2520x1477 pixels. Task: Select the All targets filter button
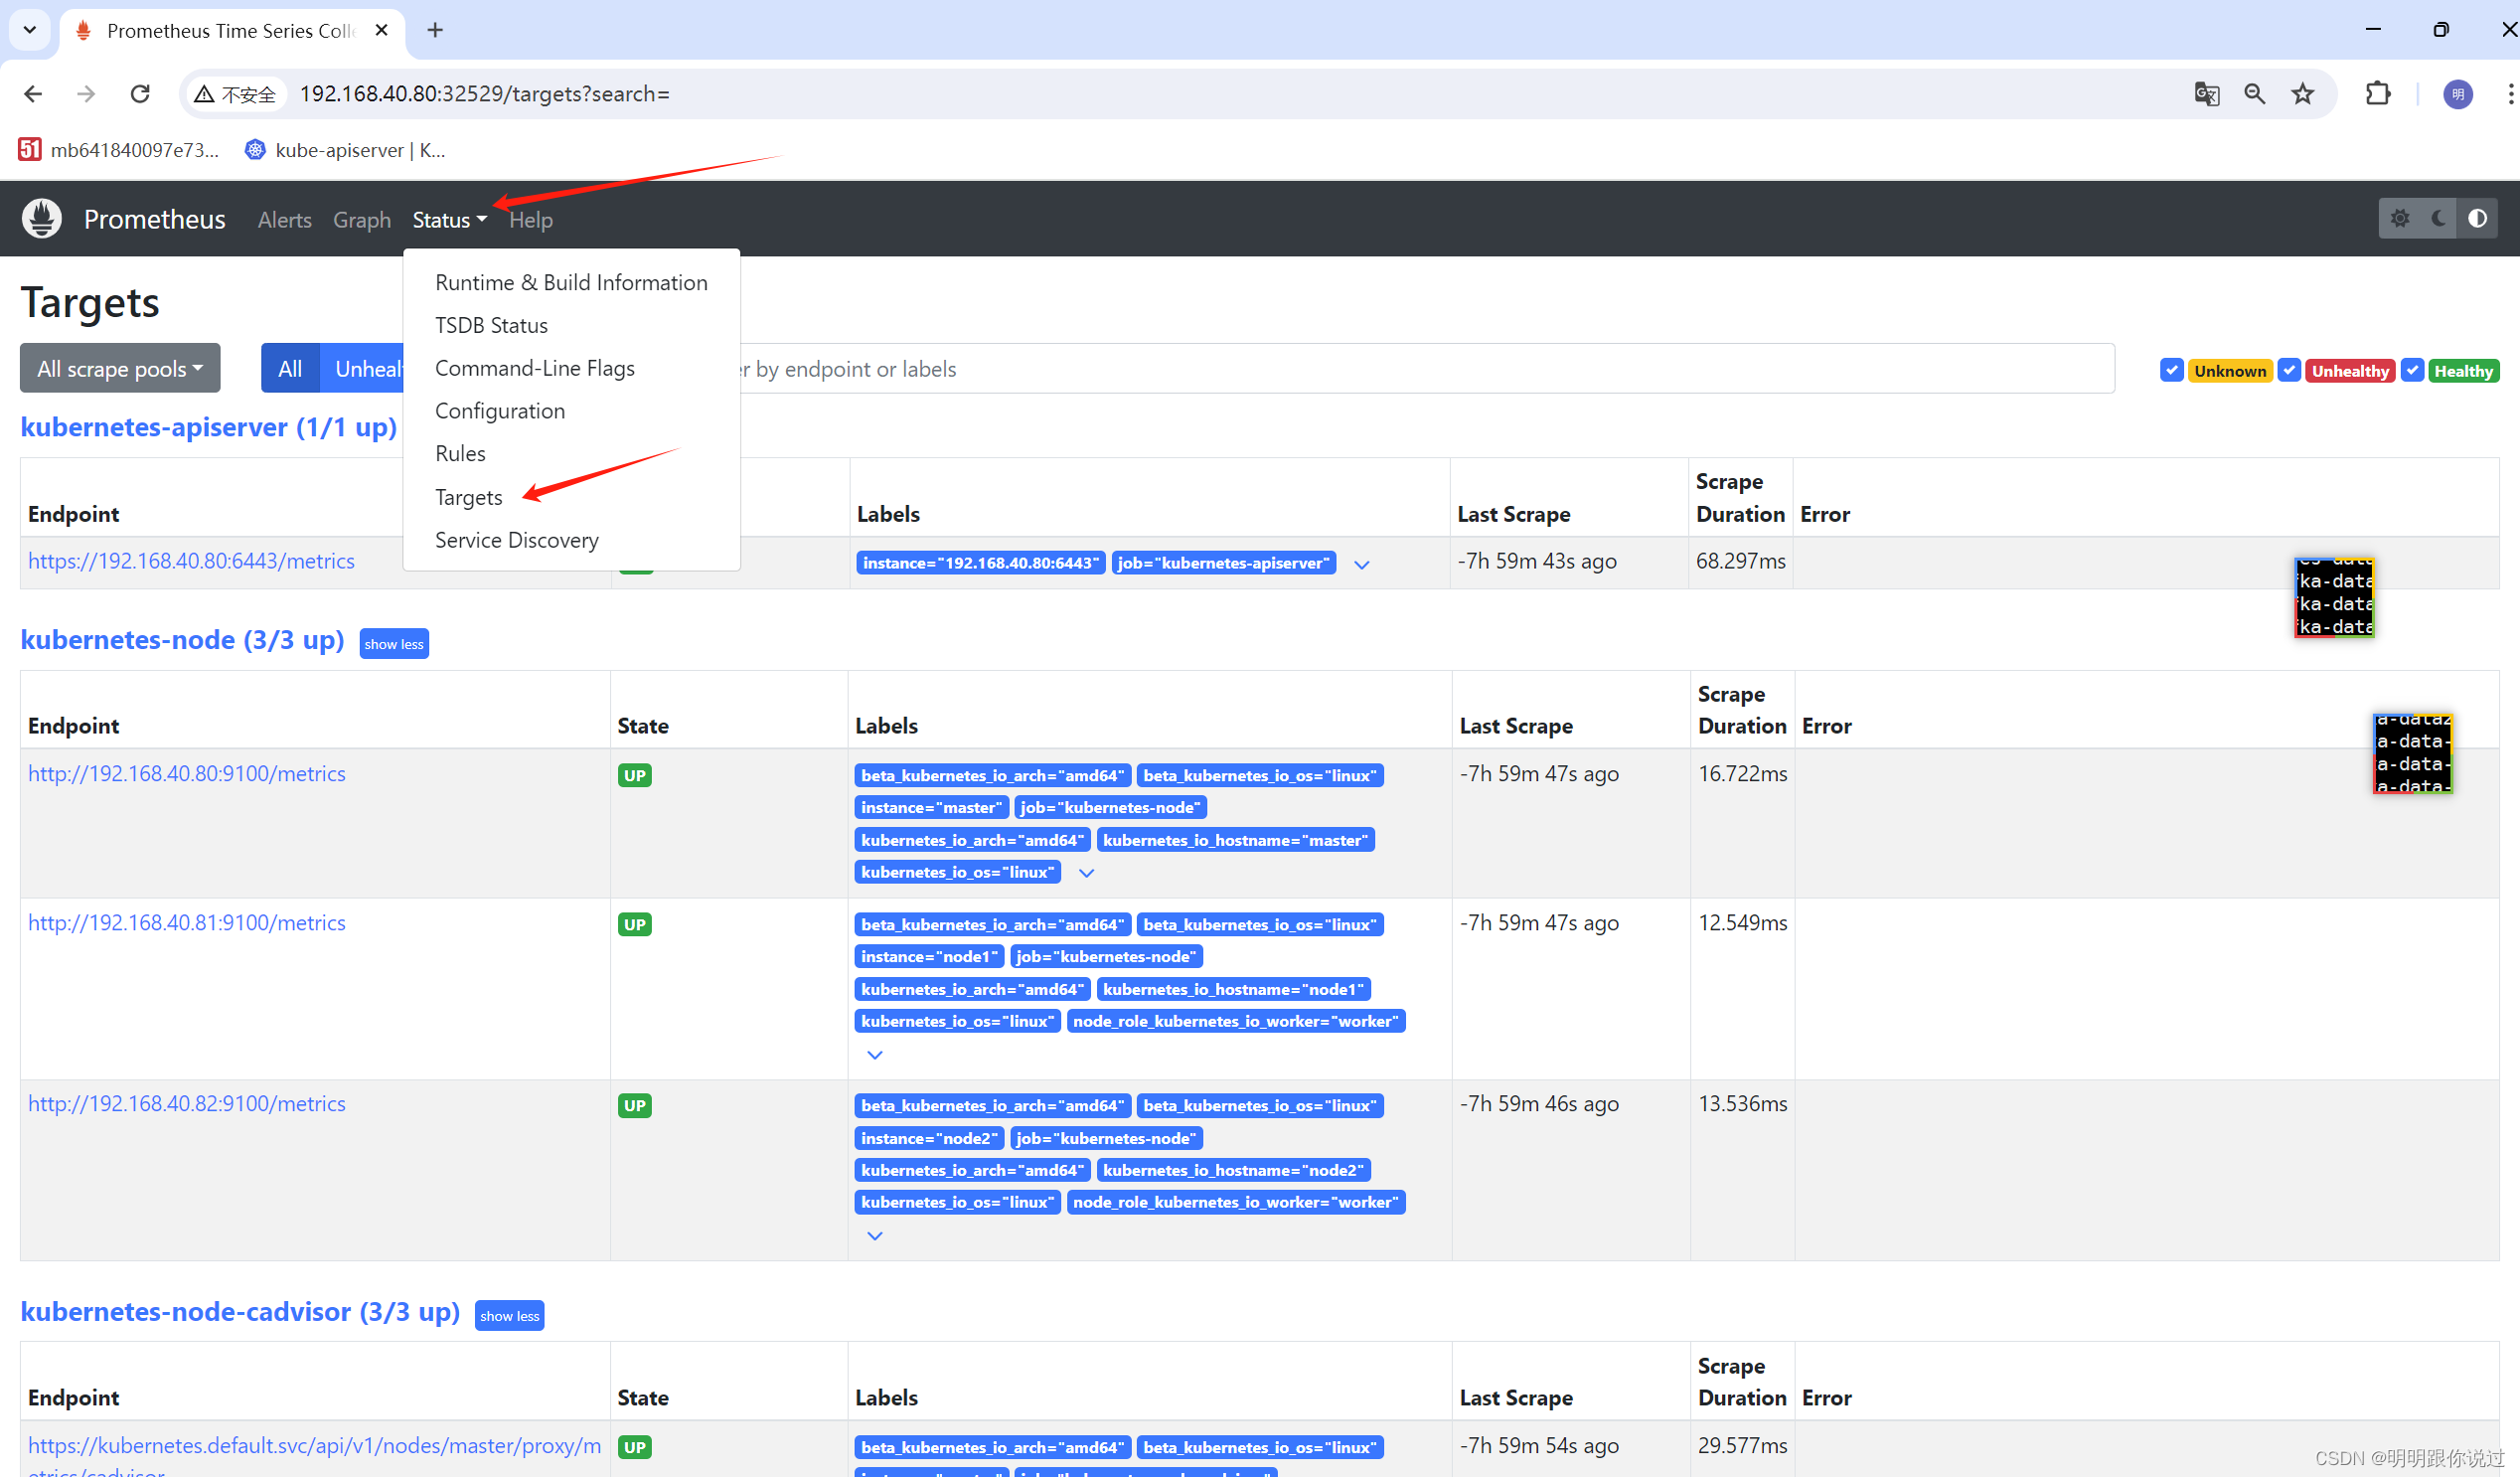[290, 369]
